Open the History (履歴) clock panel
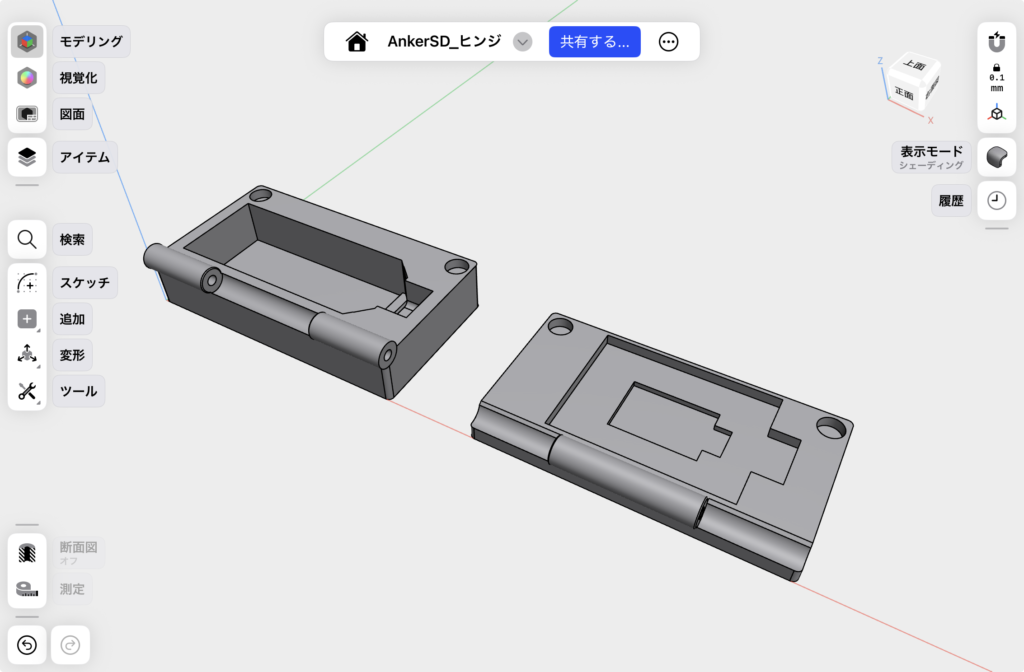Screen dimensions: 1024x672 [996, 201]
